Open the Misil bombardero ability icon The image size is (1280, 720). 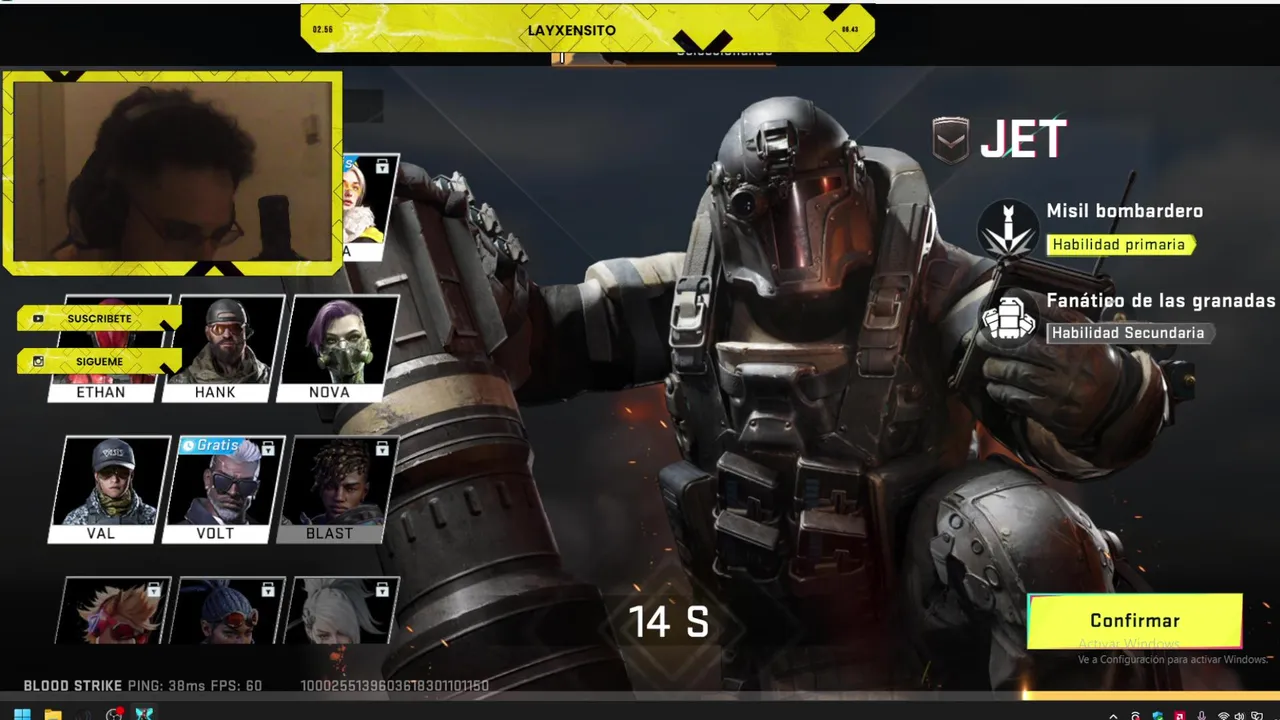pyautogui.click(x=1008, y=228)
